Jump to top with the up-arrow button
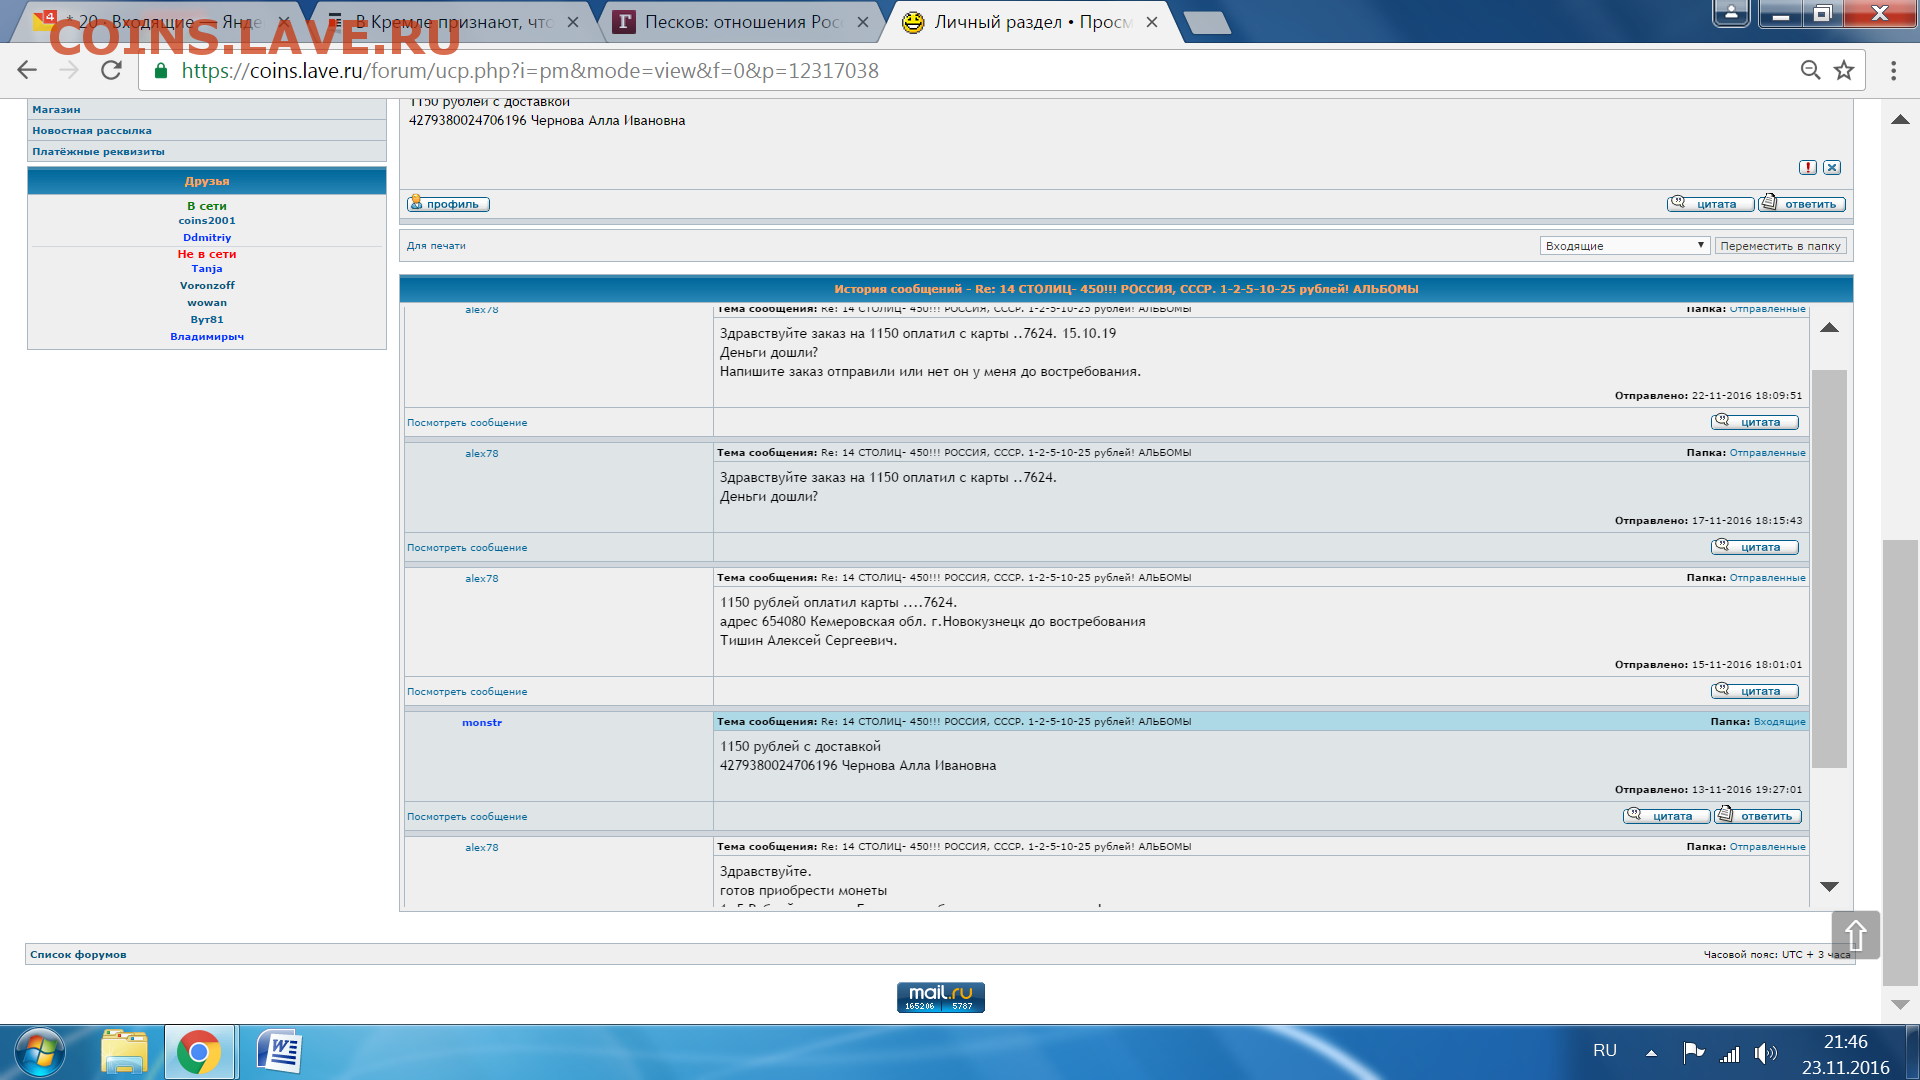Image resolution: width=1920 pixels, height=1080 pixels. [x=1856, y=935]
